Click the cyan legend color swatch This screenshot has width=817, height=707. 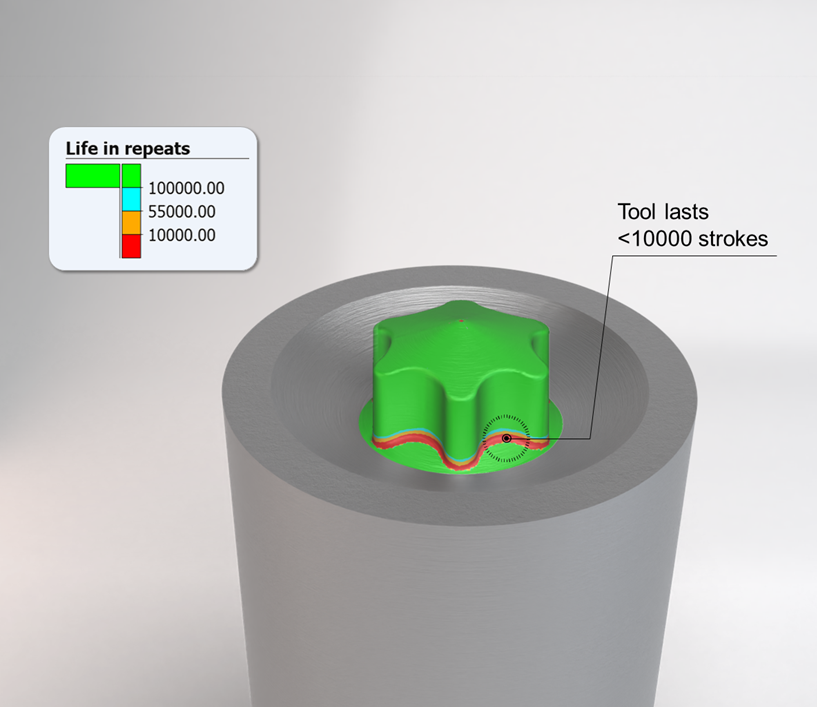pos(131,199)
